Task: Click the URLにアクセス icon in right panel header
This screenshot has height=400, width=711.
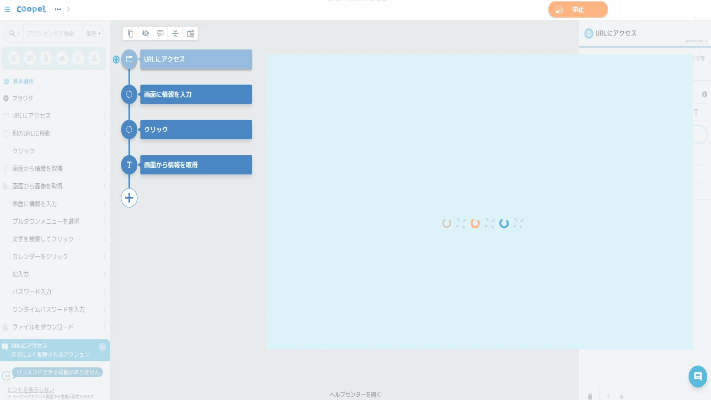Action: [589, 34]
